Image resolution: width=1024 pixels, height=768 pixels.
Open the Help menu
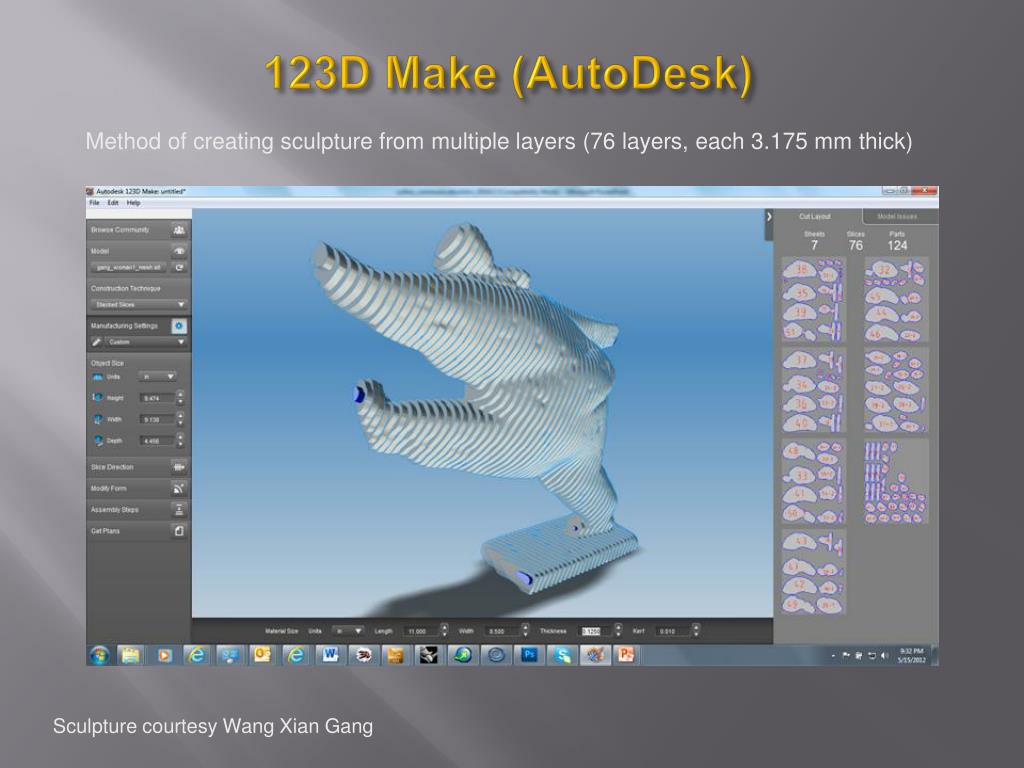coord(133,203)
